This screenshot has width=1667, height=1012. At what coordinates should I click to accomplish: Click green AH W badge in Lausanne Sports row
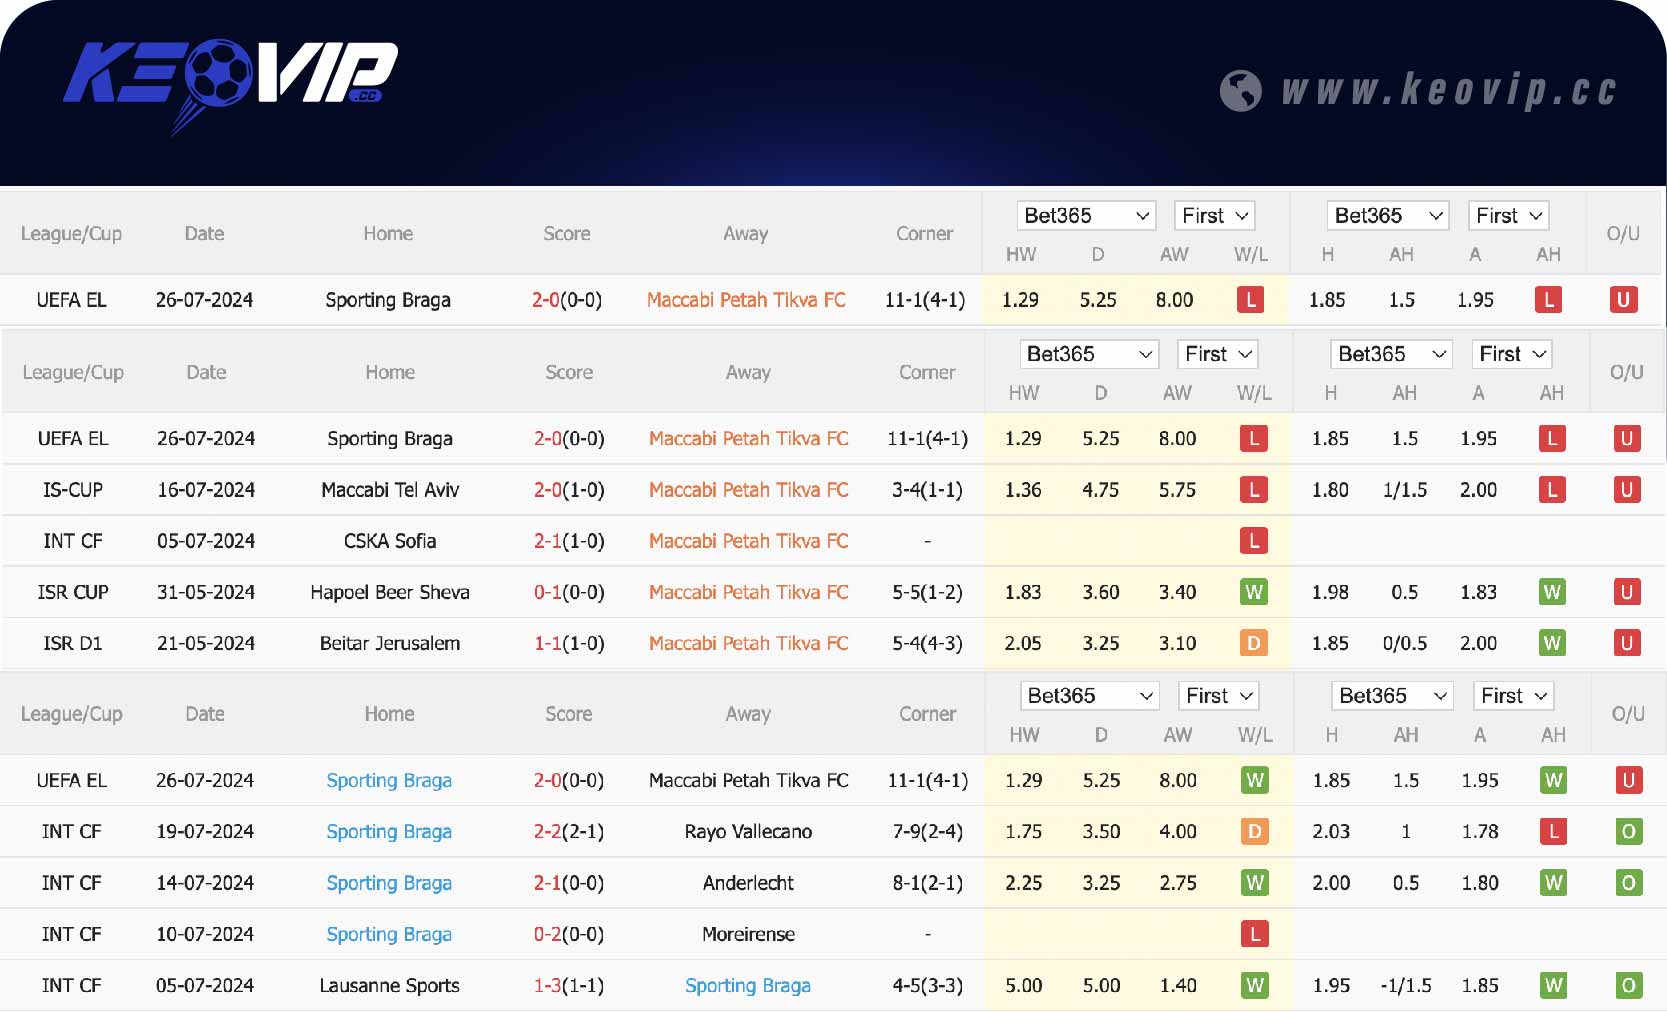pos(1553,986)
